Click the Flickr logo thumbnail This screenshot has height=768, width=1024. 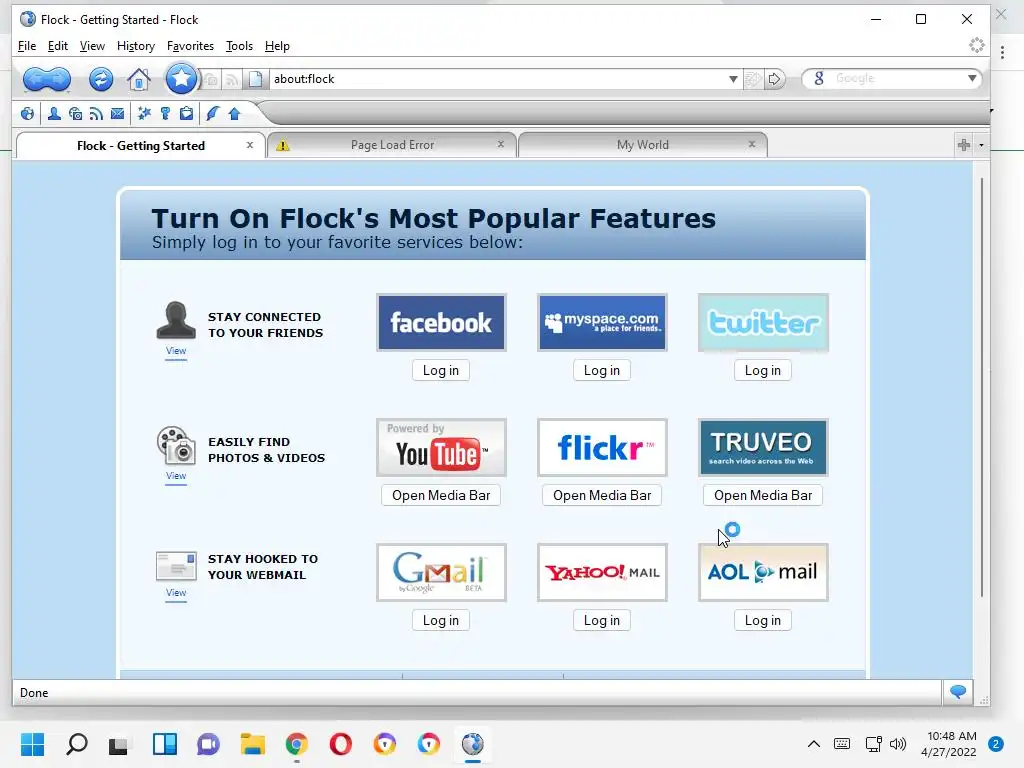[x=601, y=447]
